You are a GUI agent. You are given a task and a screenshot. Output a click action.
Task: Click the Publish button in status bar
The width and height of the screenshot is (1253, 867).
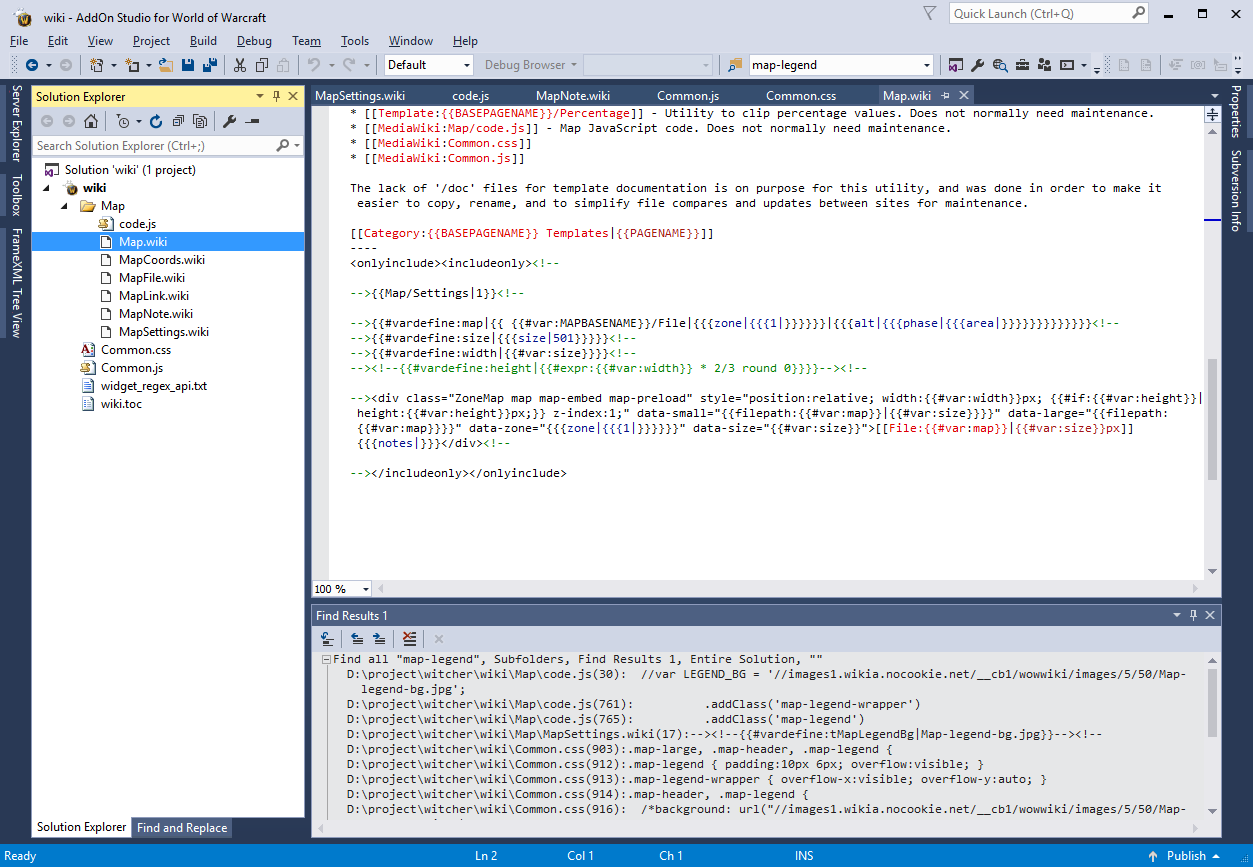1186,855
